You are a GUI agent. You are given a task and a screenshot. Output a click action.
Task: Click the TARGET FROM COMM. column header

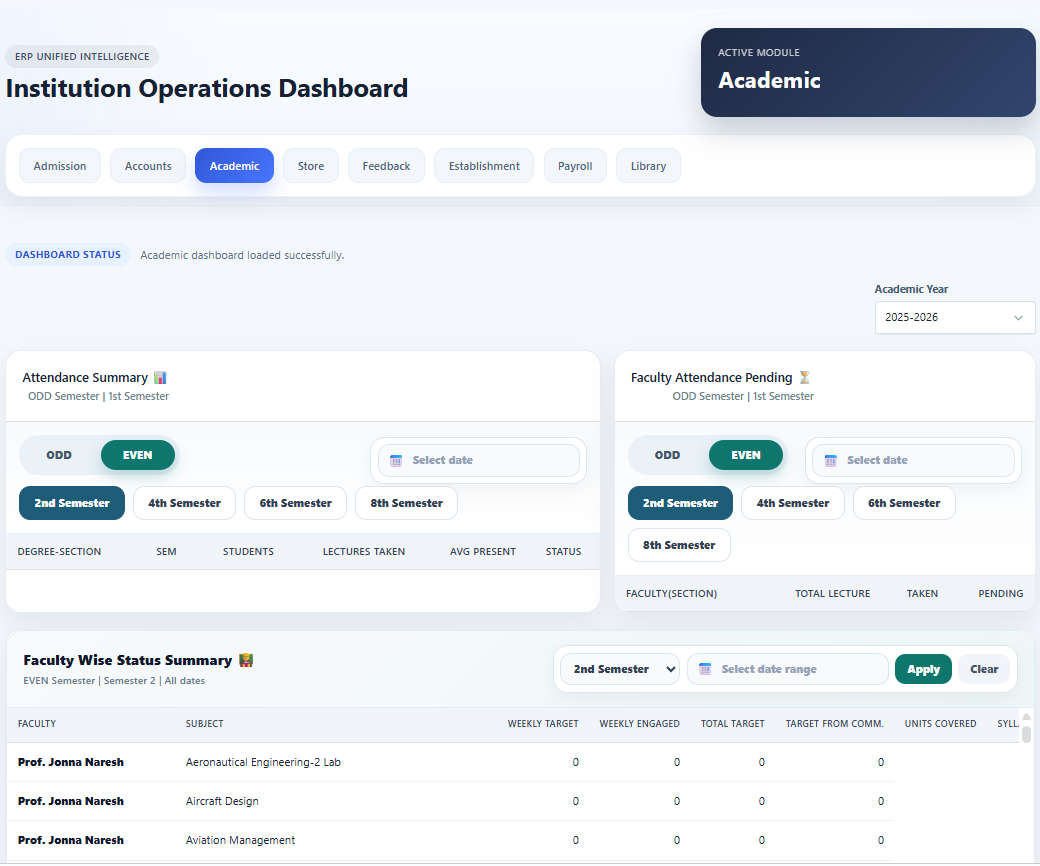834,723
